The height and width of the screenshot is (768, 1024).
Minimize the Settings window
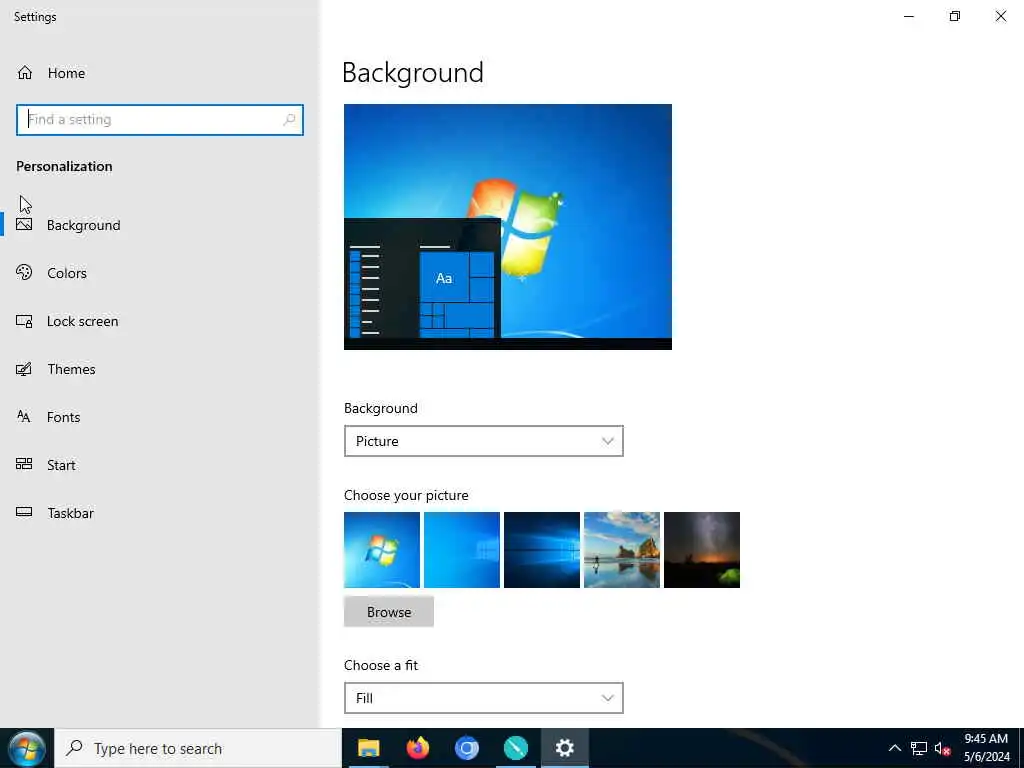(x=908, y=16)
